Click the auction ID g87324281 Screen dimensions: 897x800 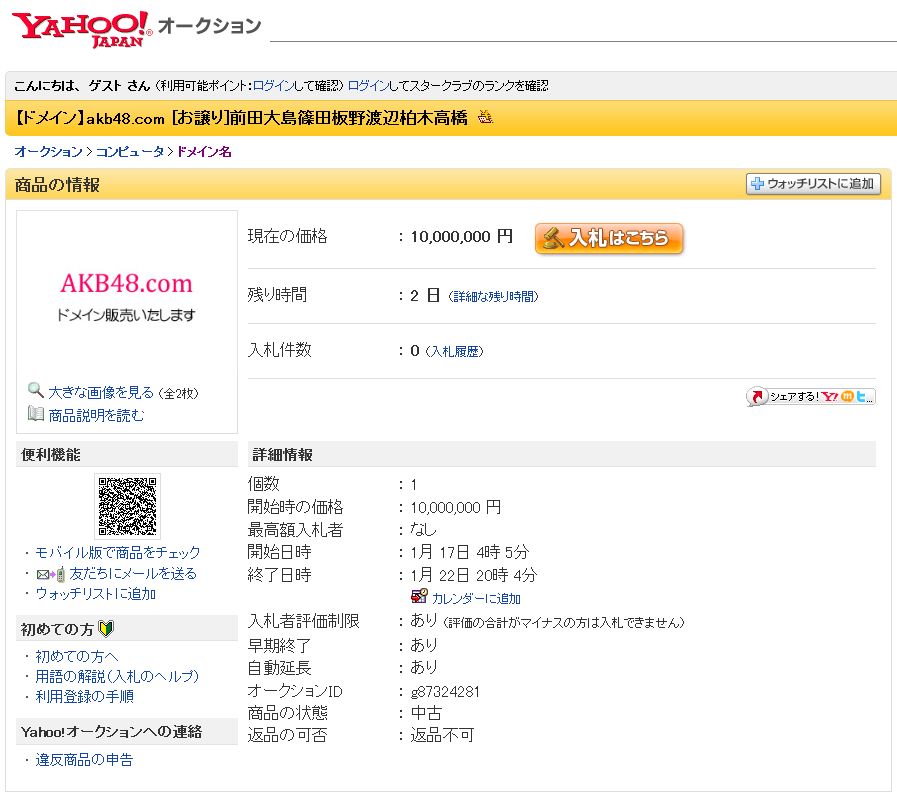click(445, 692)
